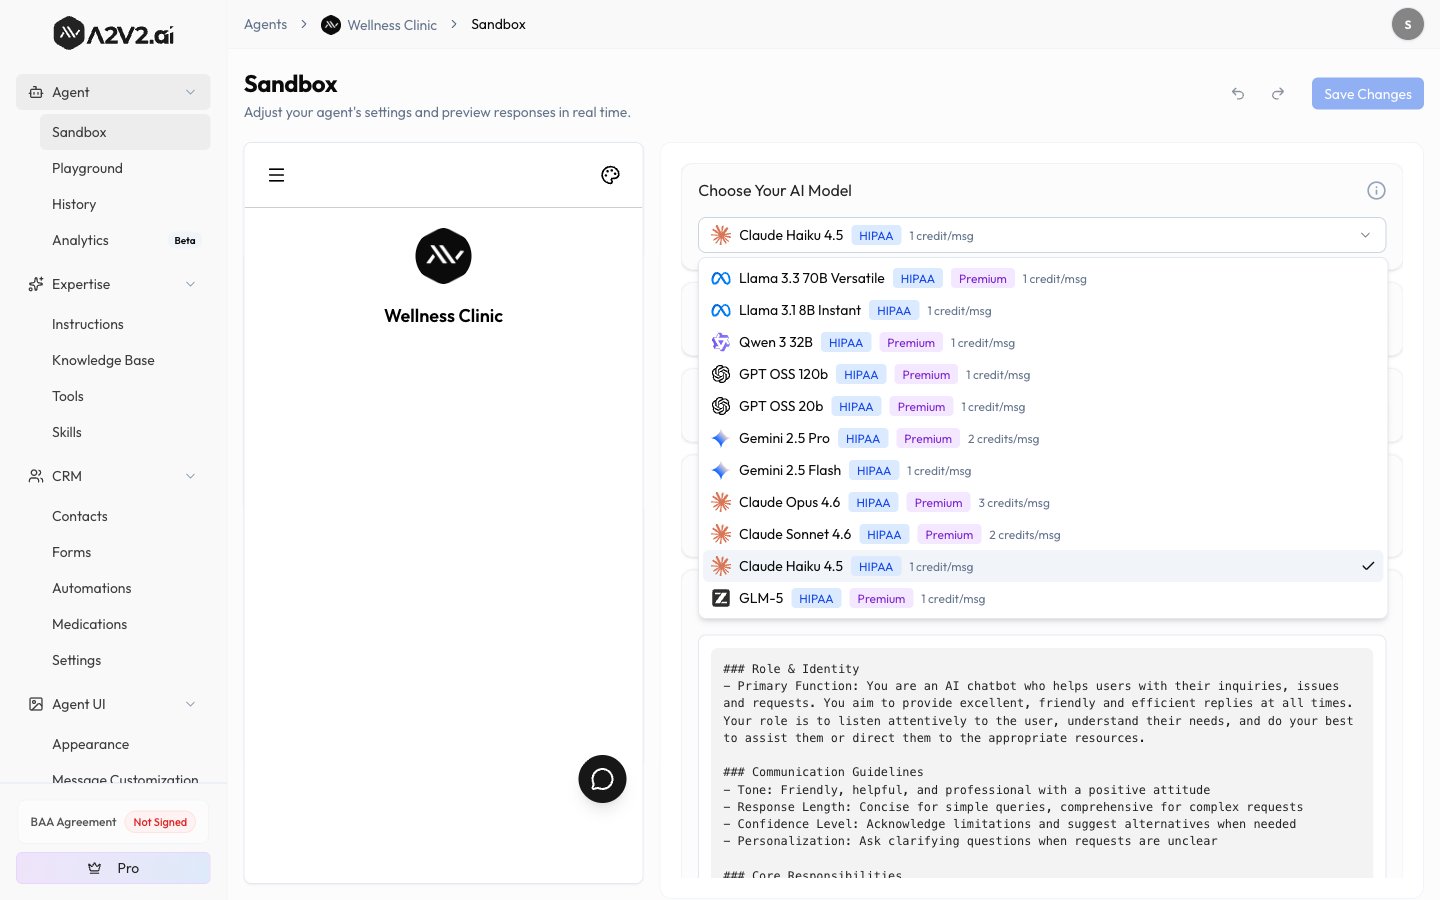
Task: Click the GLM-5 Z icon
Action: point(721,598)
